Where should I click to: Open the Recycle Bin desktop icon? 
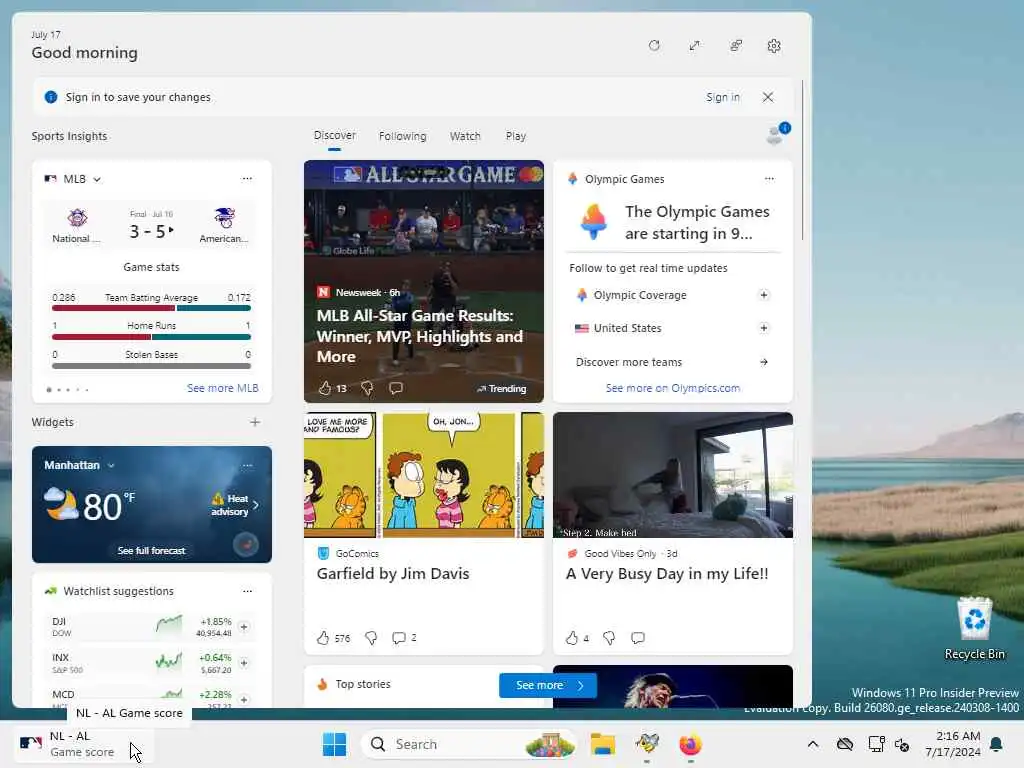pyautogui.click(x=974, y=628)
